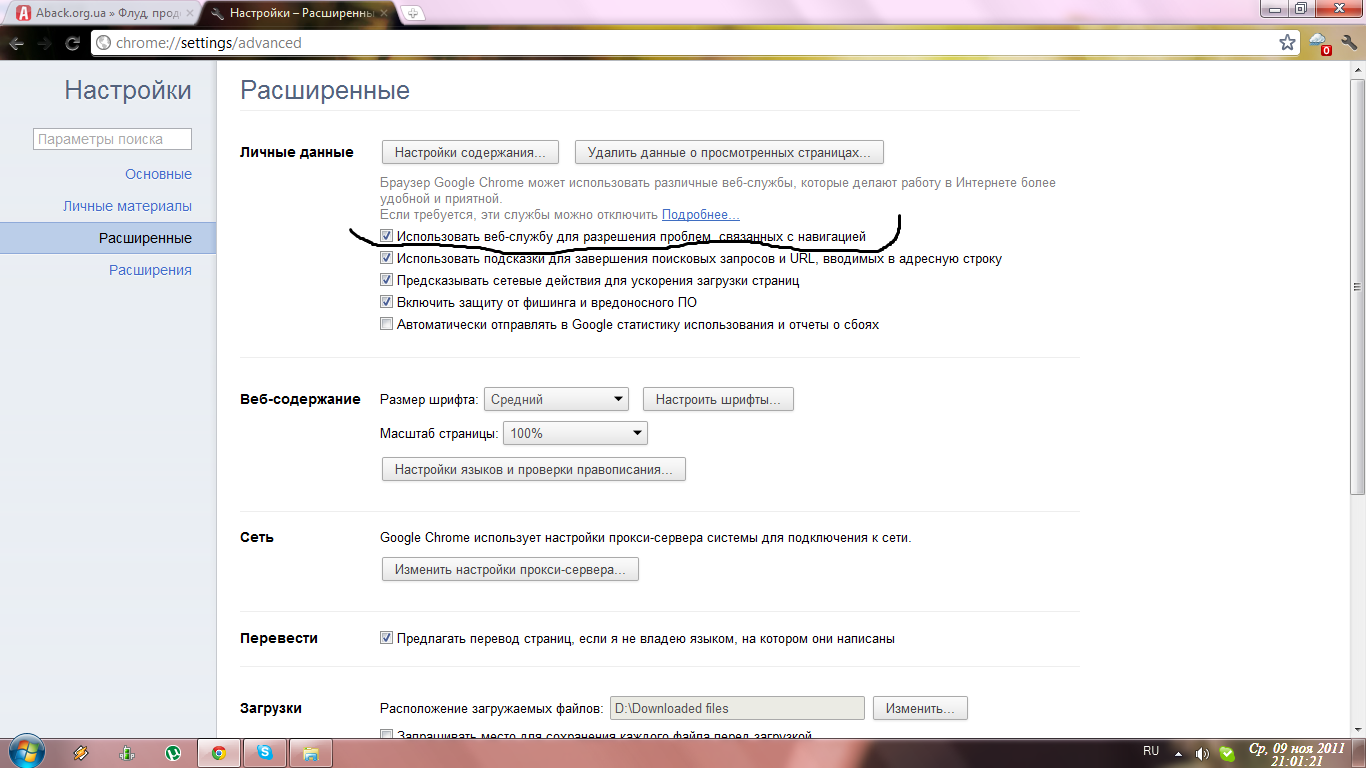Open Chrome from the taskbar
The width and height of the screenshot is (1366, 768).
pos(219,753)
